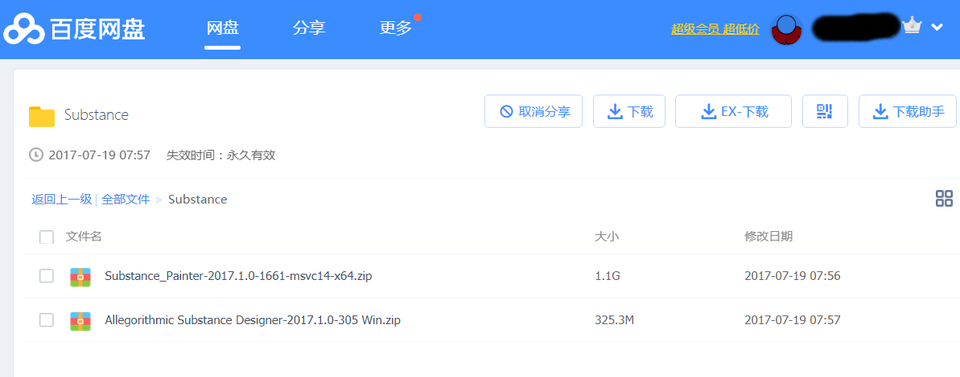Screen dimensions: 960x377
Task: Tick the select-all checkbox in header
Action: (47, 237)
